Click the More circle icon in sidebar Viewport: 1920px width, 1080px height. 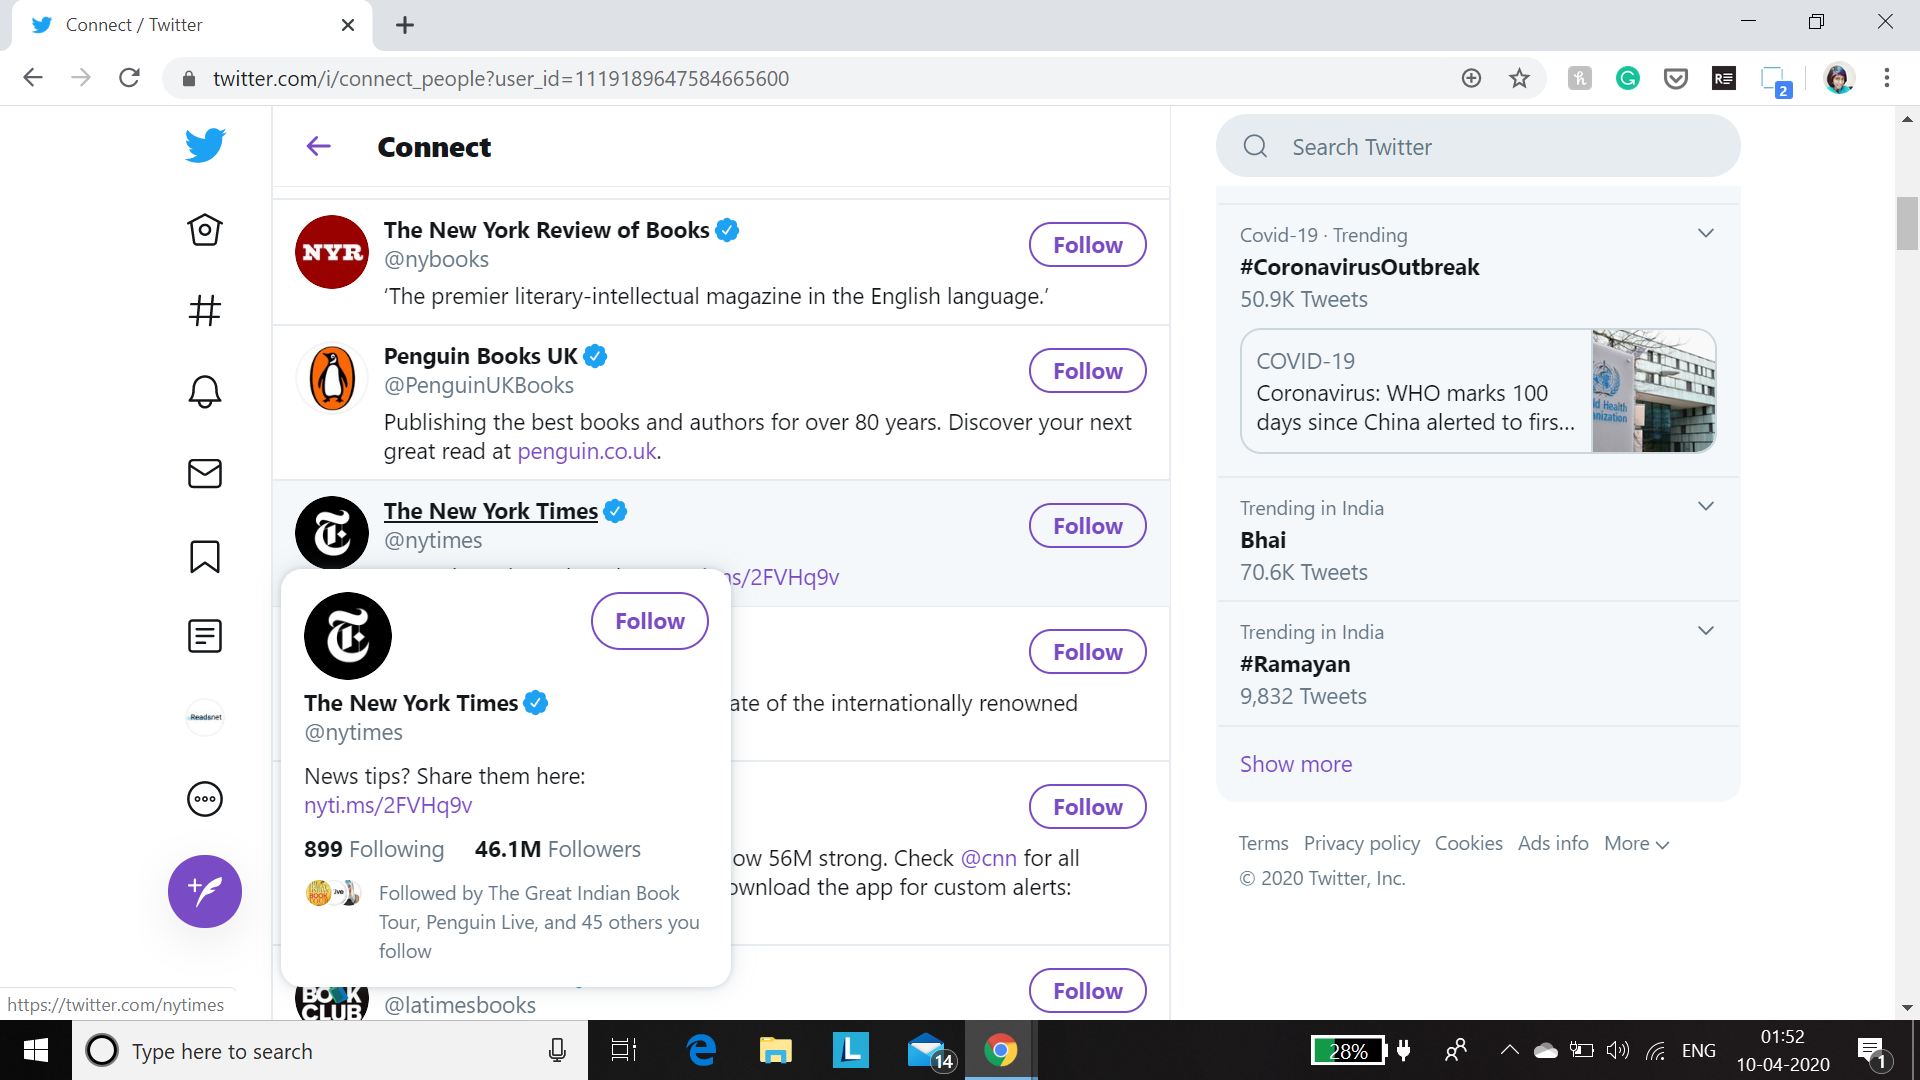tap(204, 799)
